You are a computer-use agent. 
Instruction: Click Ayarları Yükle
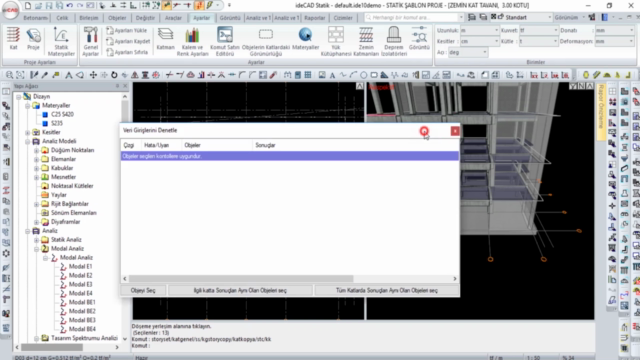click(127, 30)
